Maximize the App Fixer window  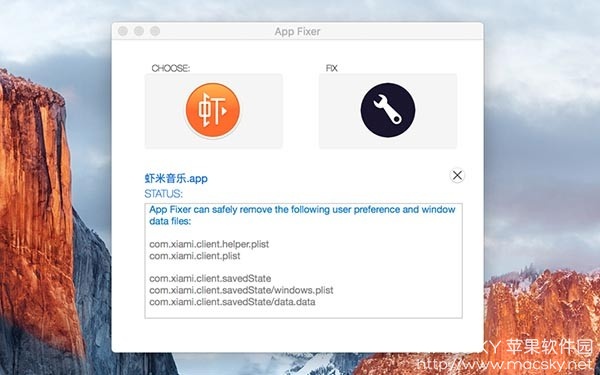pyautogui.click(x=155, y=31)
